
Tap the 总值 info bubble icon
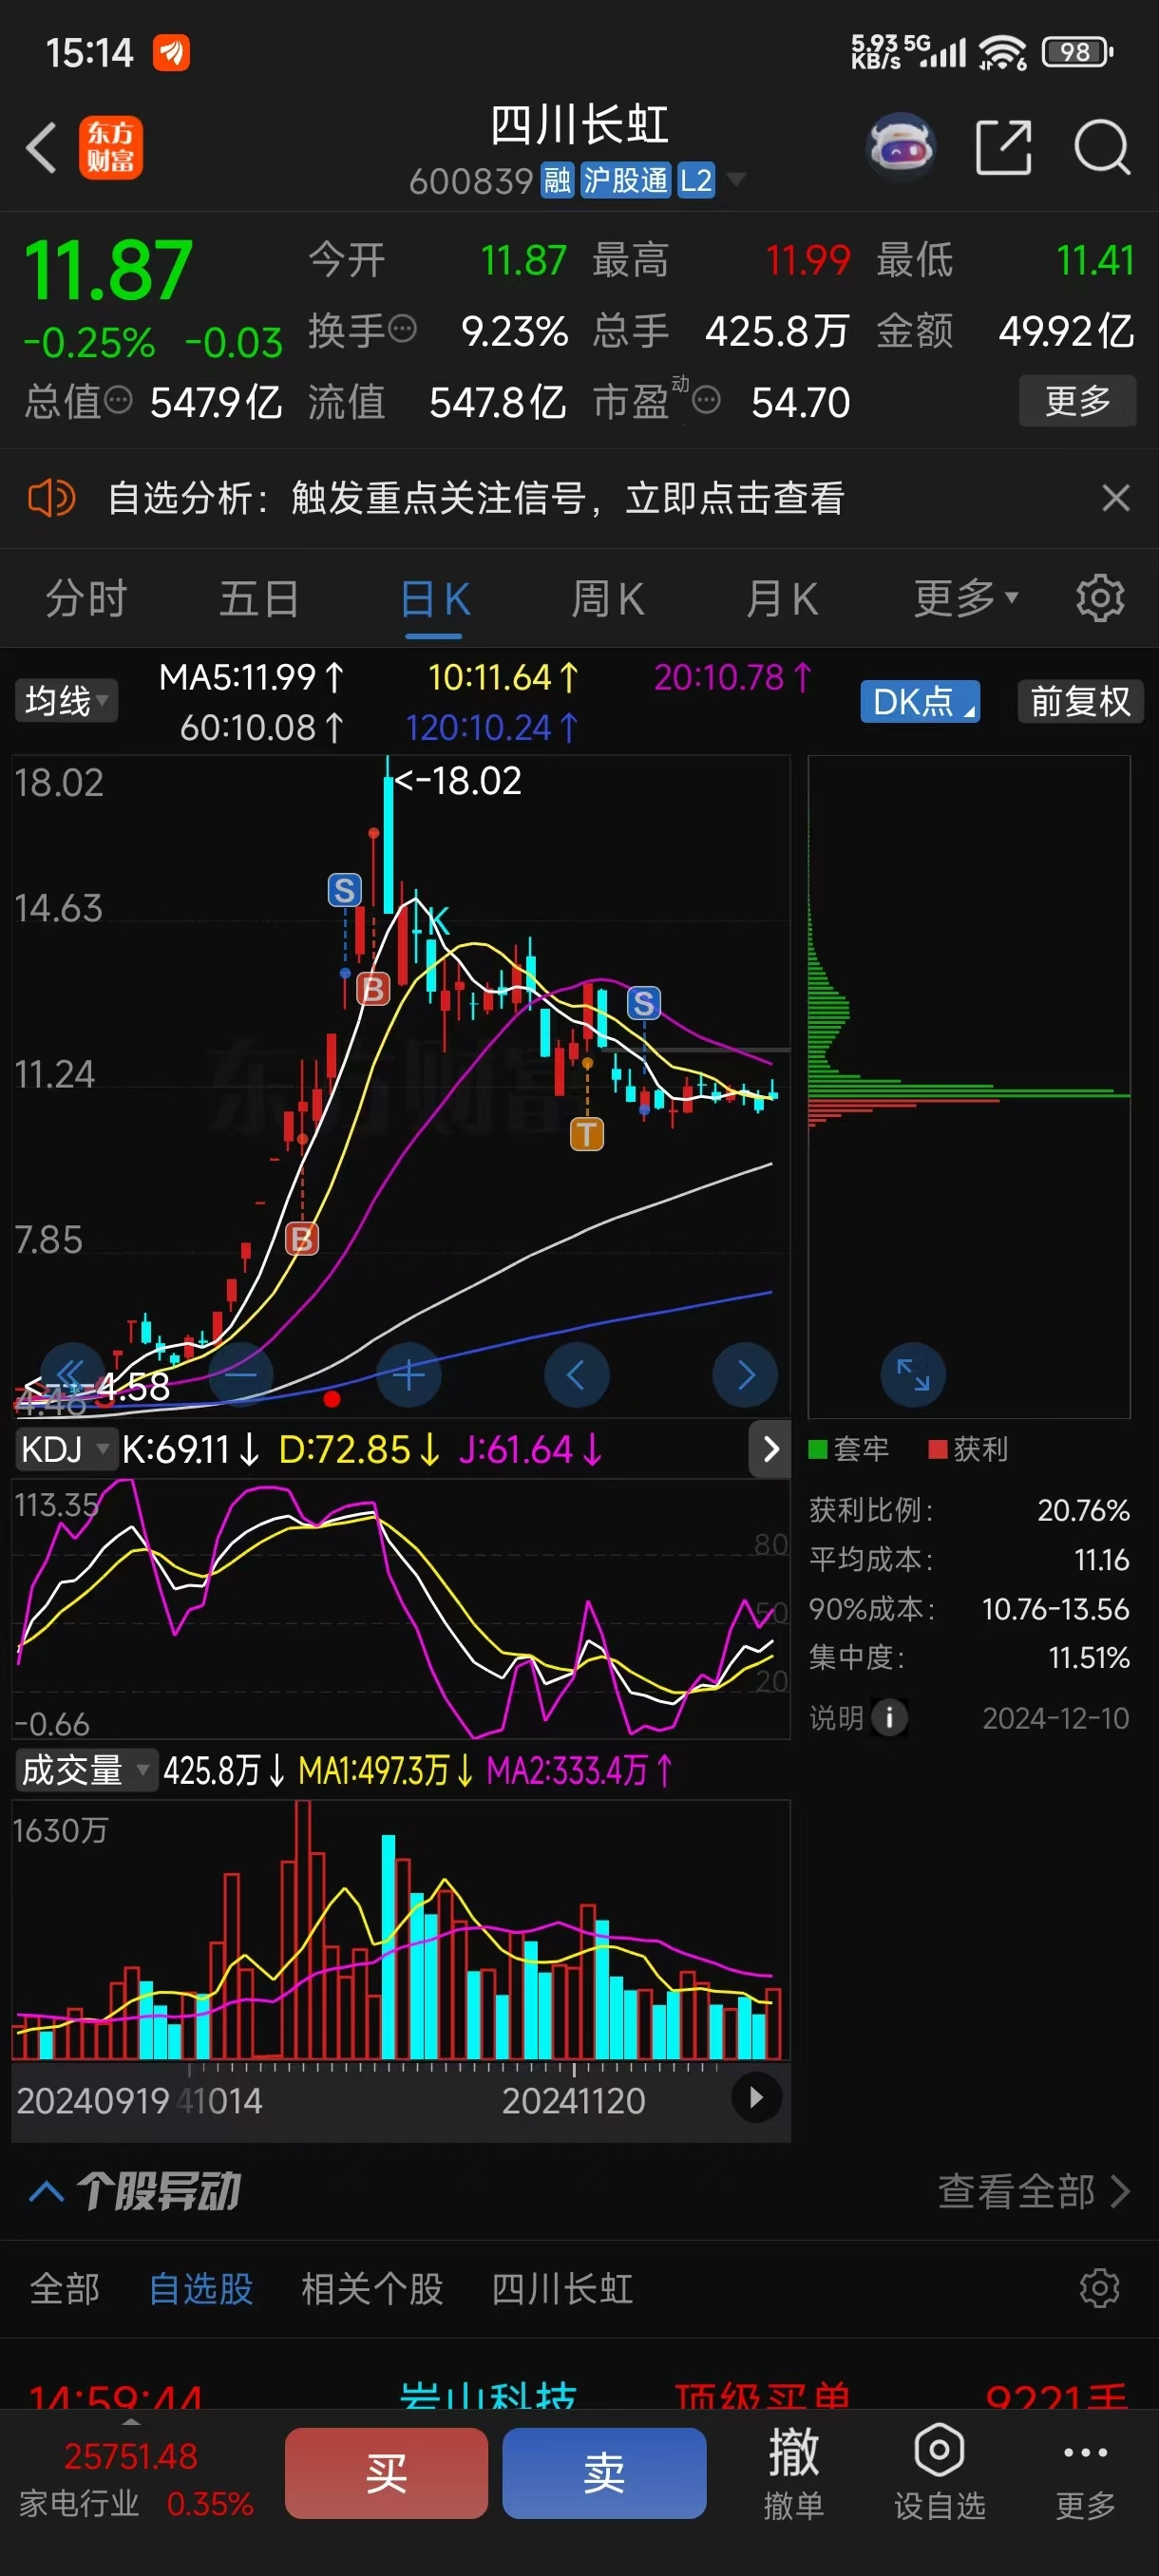pyautogui.click(x=118, y=400)
